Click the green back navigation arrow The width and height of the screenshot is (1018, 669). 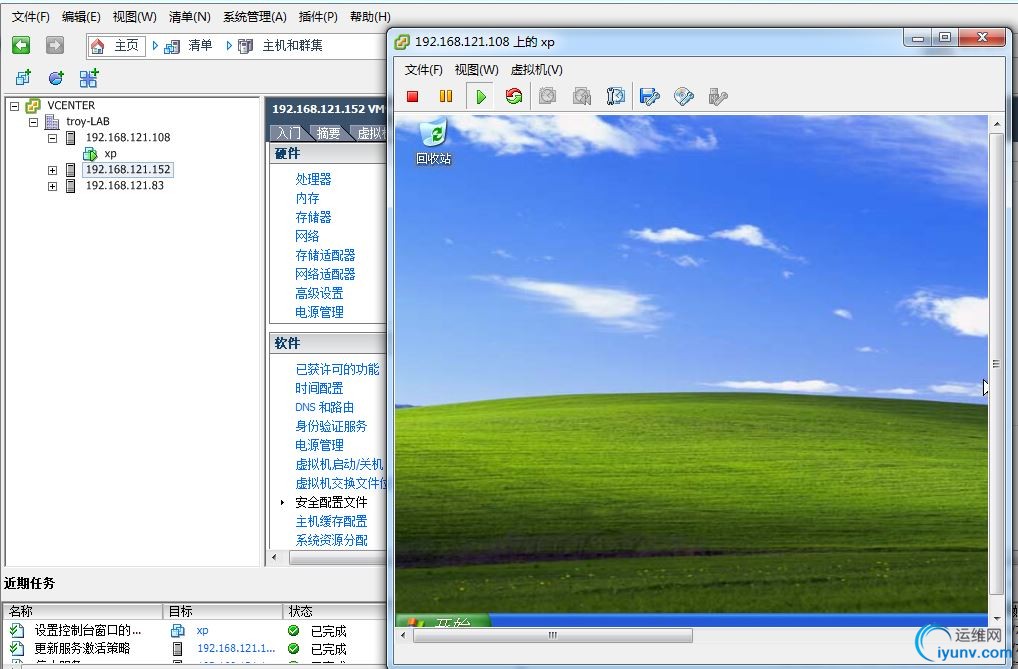(x=21, y=45)
